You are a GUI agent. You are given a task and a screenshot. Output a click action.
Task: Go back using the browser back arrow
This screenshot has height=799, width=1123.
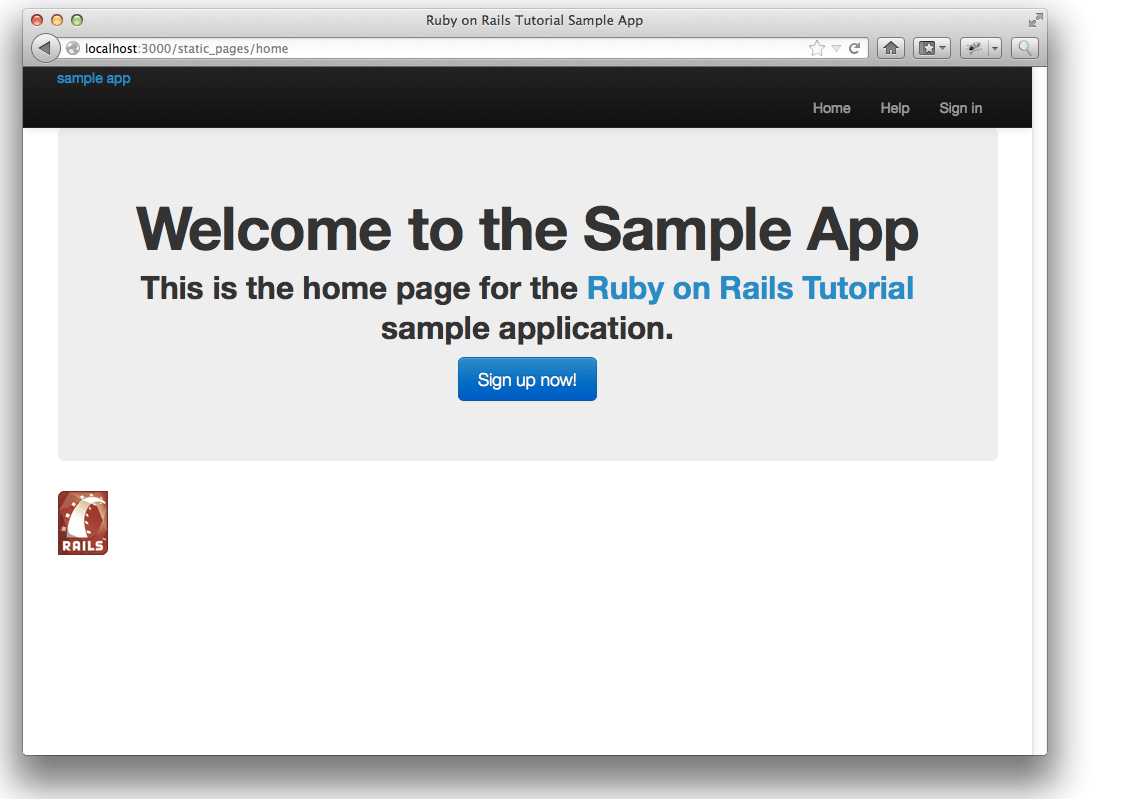45,47
